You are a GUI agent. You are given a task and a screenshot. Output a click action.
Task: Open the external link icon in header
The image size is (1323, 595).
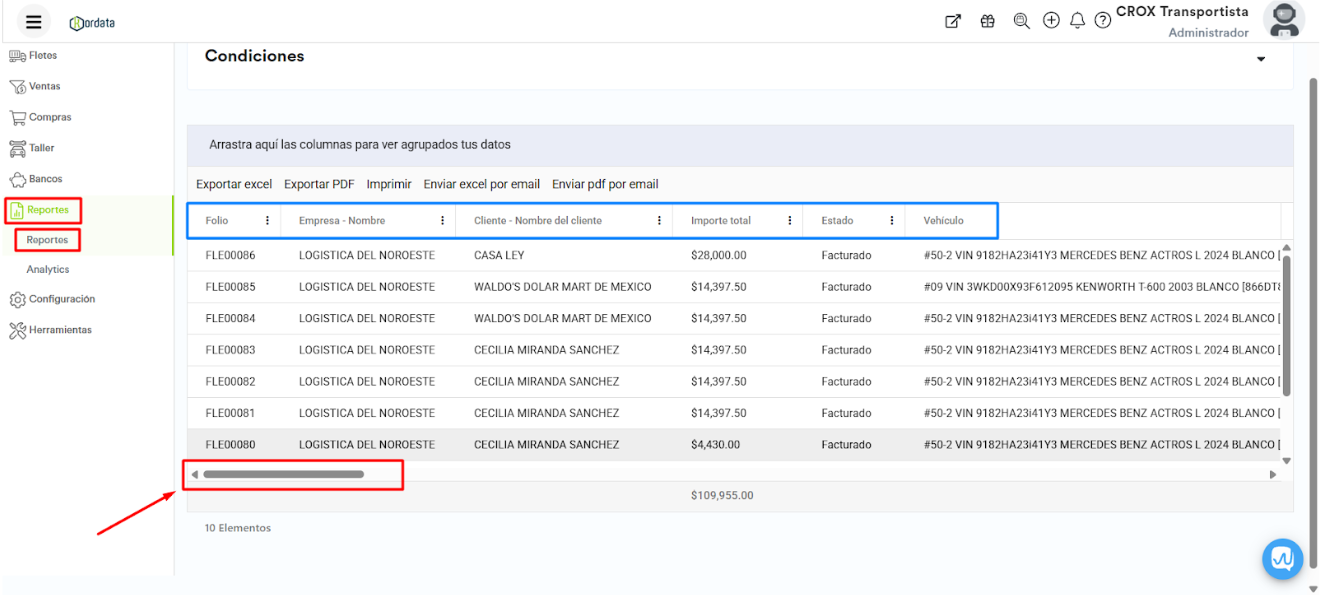953,21
